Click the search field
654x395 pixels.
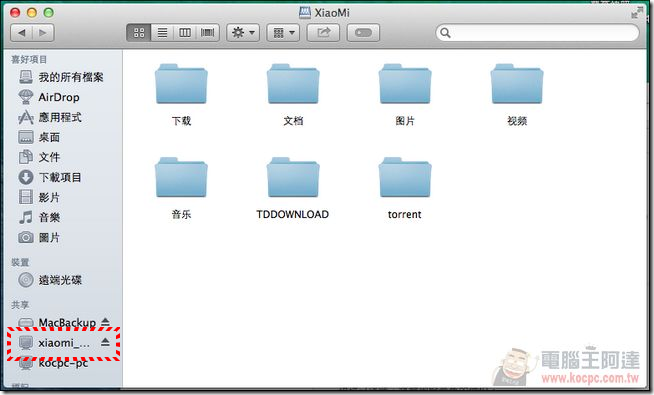537,33
